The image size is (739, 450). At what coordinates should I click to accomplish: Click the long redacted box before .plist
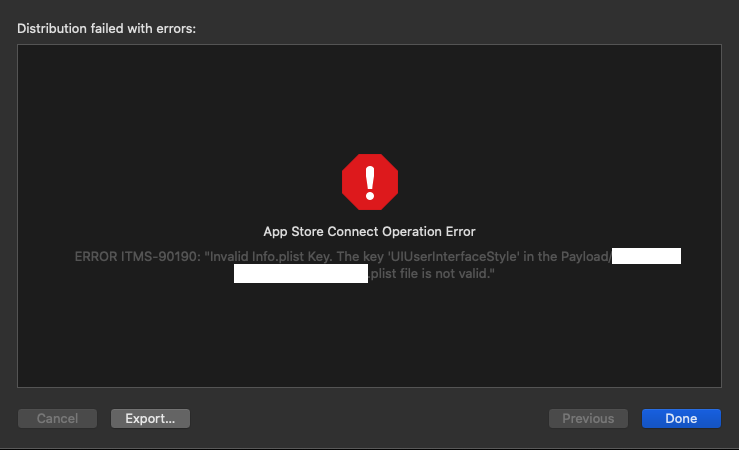[x=300, y=274]
